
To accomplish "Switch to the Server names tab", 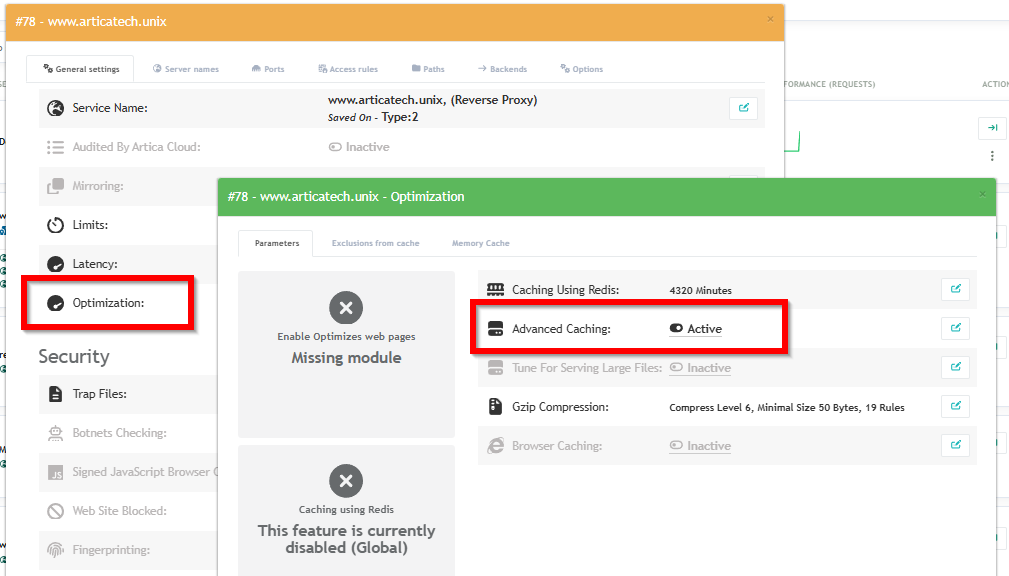I will tap(185, 69).
